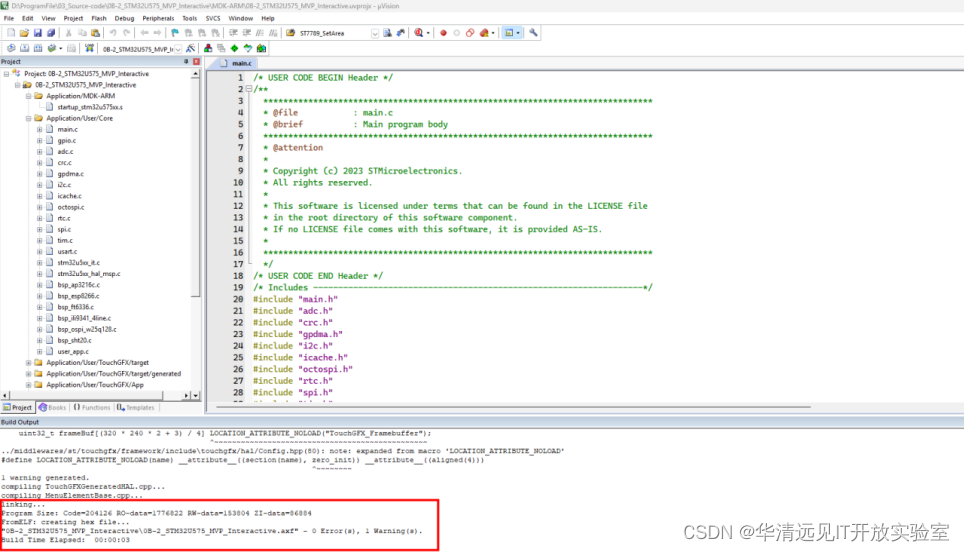Select bsp_esp8266.c in project tree
This screenshot has width=964, height=552.
coord(78,296)
